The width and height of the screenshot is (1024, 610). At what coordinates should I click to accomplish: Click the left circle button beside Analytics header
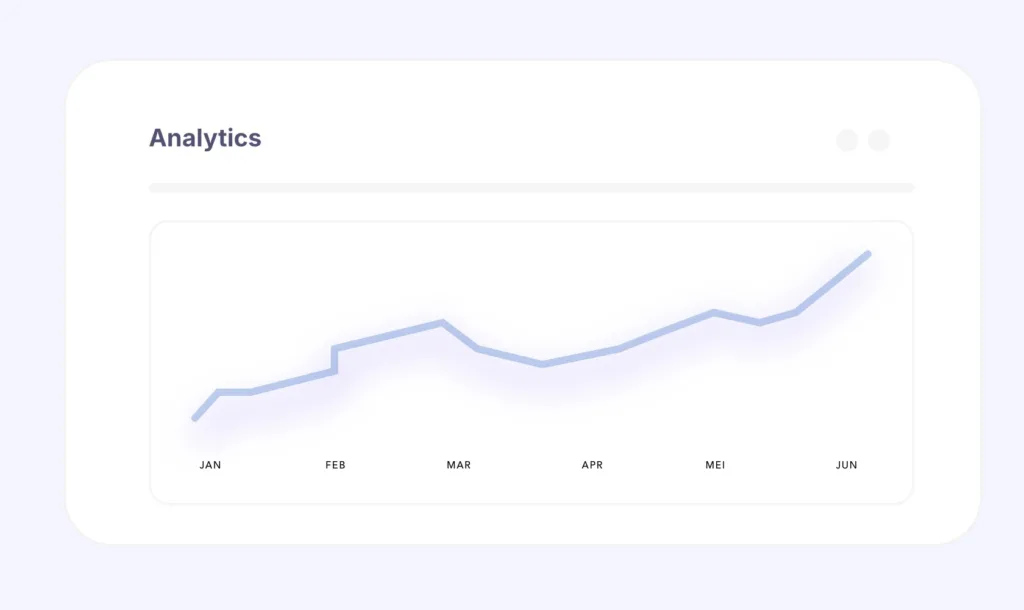847,140
